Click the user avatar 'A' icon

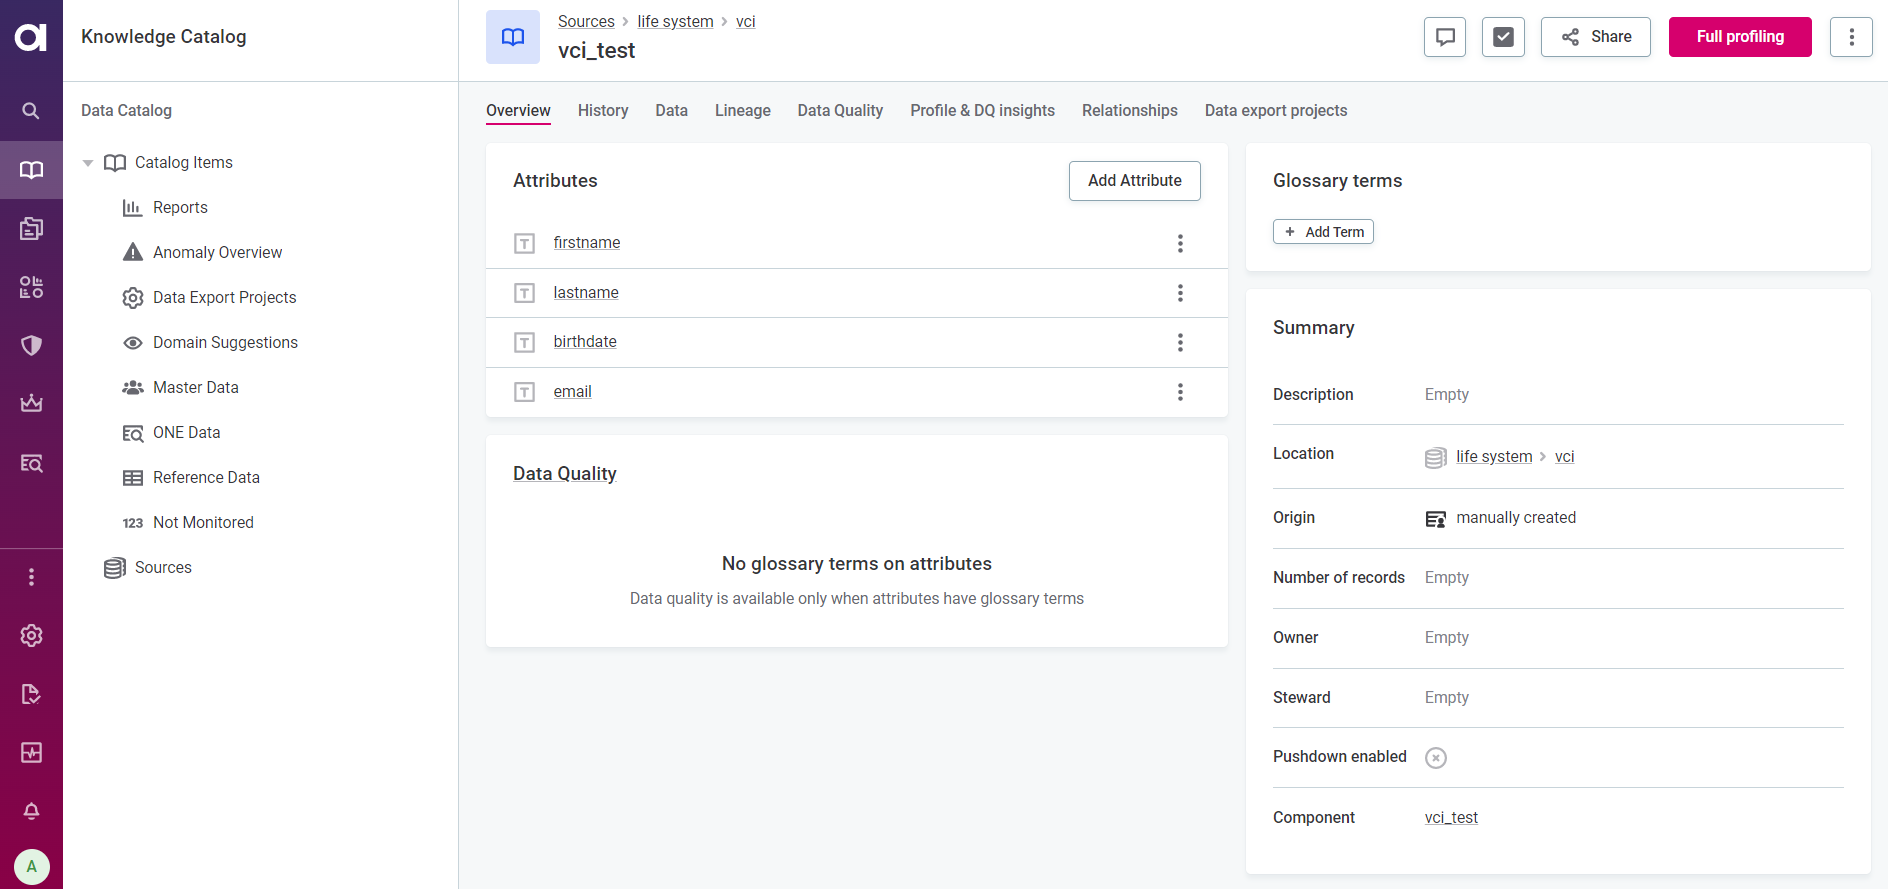tap(31, 866)
